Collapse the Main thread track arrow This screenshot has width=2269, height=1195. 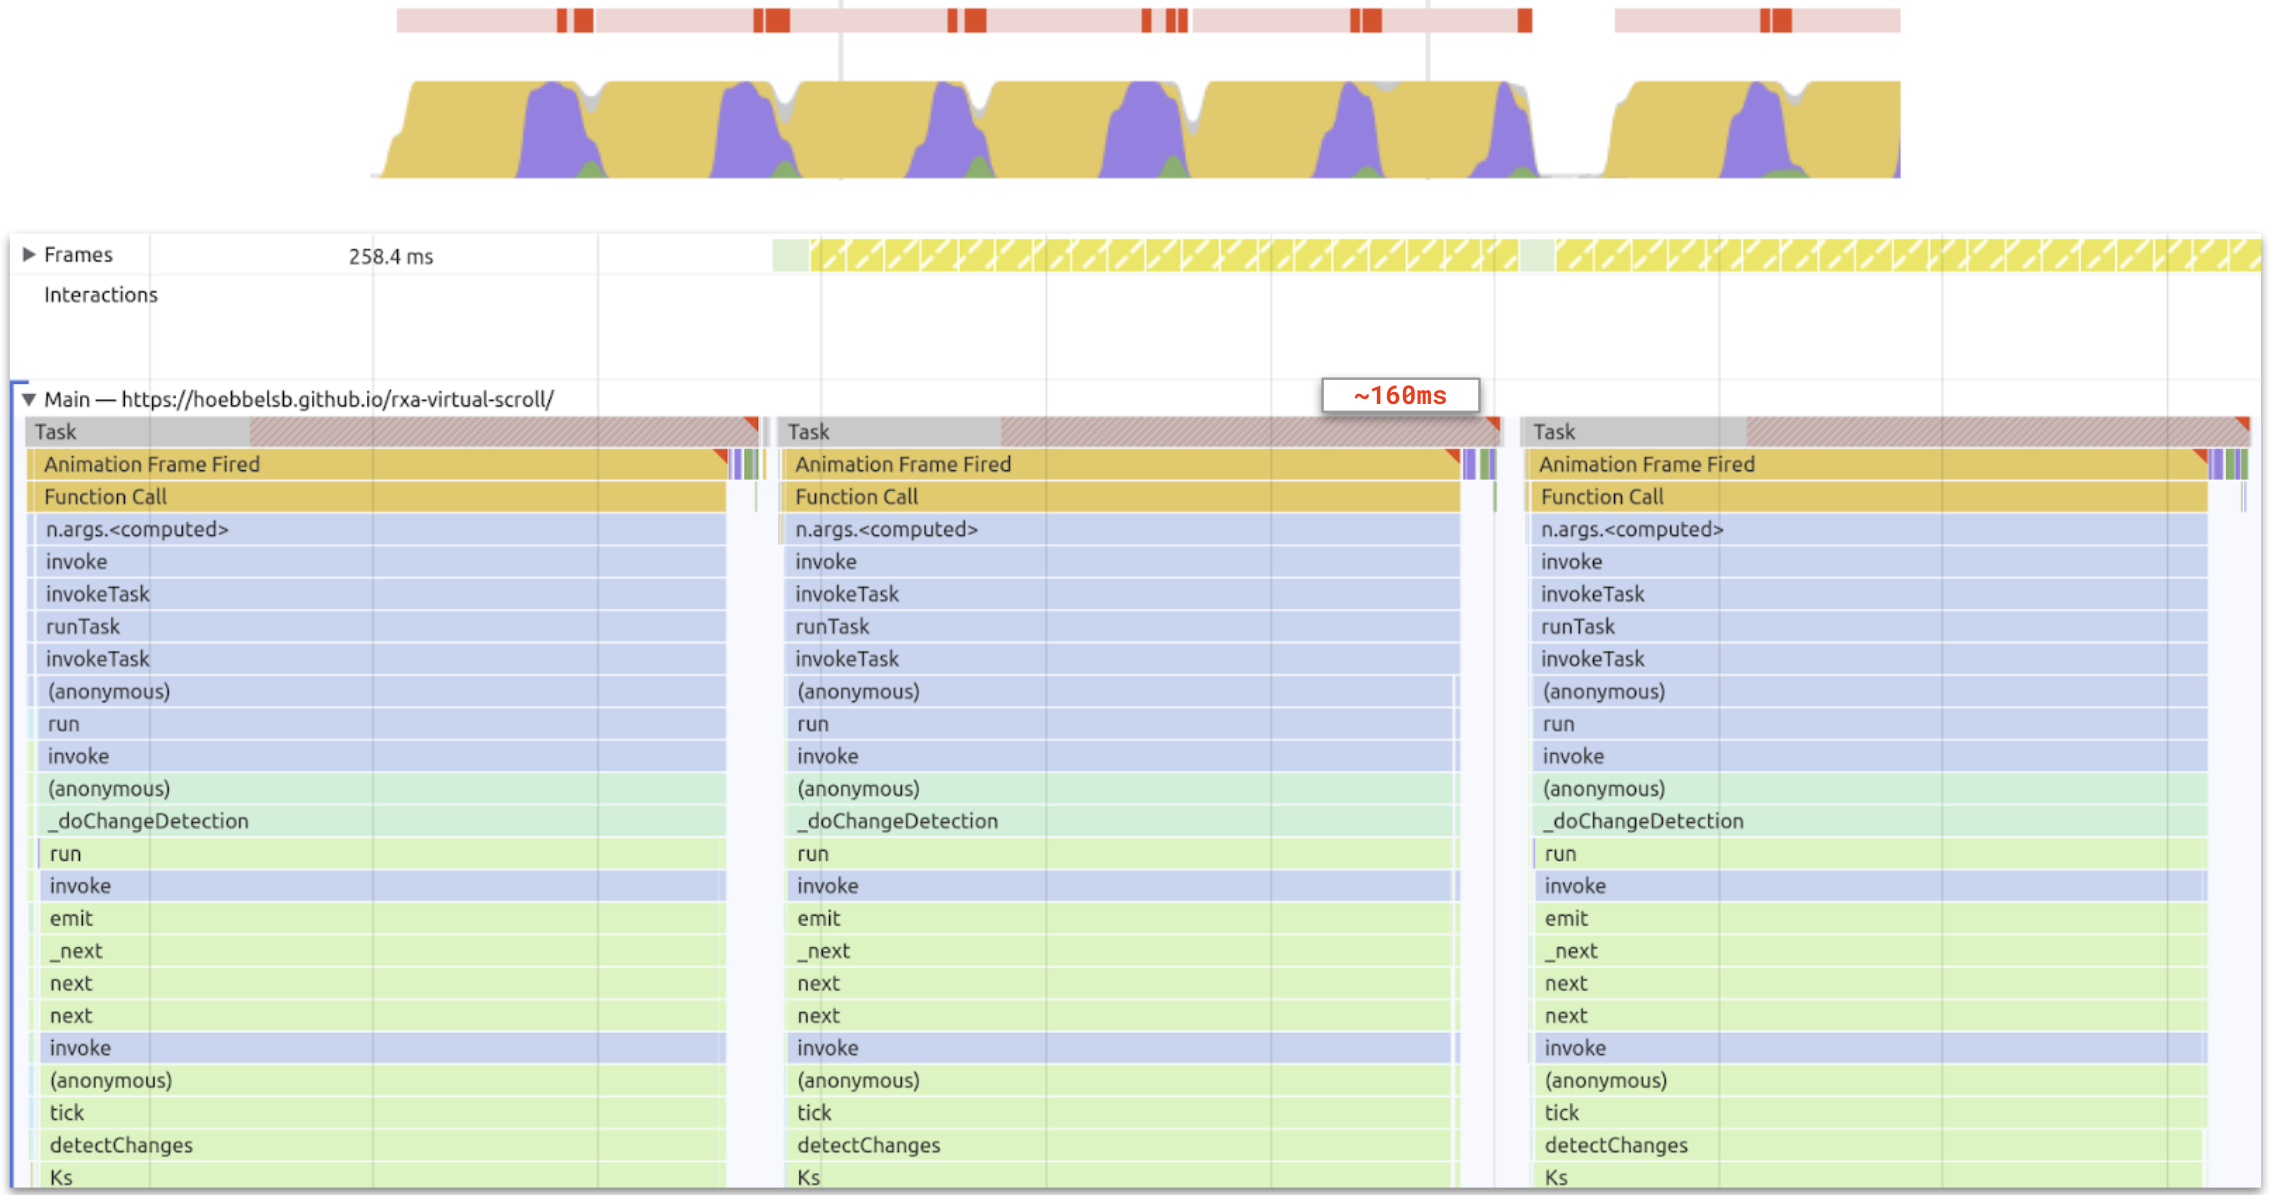[29, 400]
